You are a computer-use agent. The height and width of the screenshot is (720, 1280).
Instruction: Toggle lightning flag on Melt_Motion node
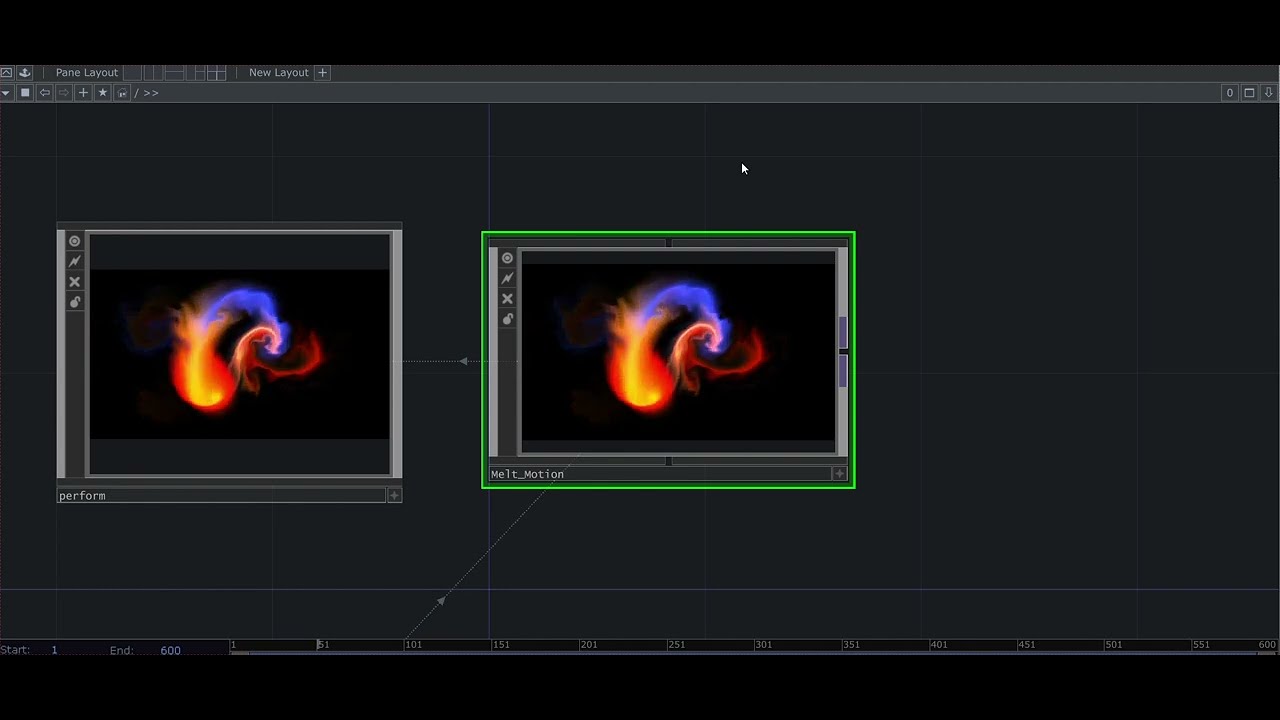[x=507, y=278]
